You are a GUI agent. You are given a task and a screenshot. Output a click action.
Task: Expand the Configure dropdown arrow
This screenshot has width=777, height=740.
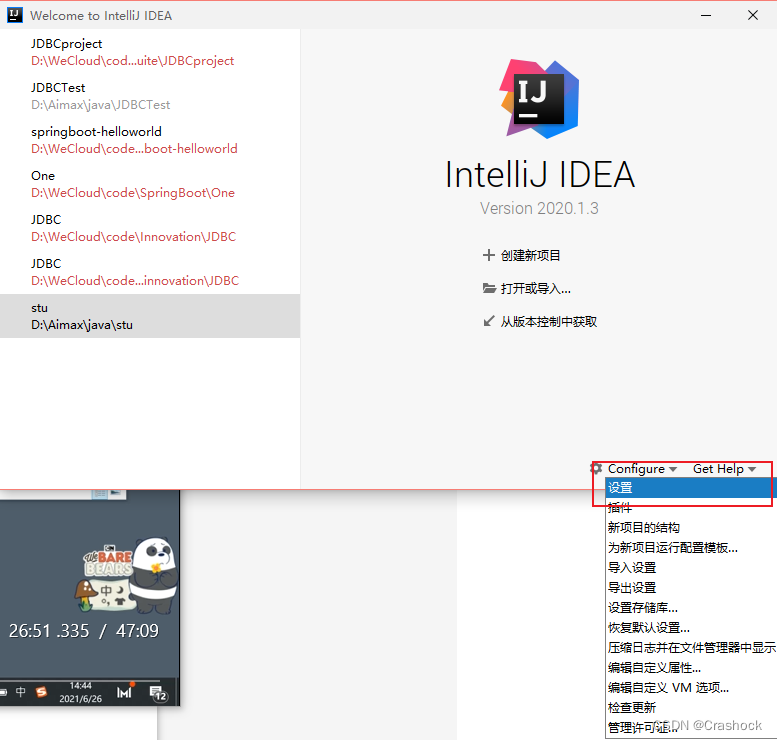point(673,469)
